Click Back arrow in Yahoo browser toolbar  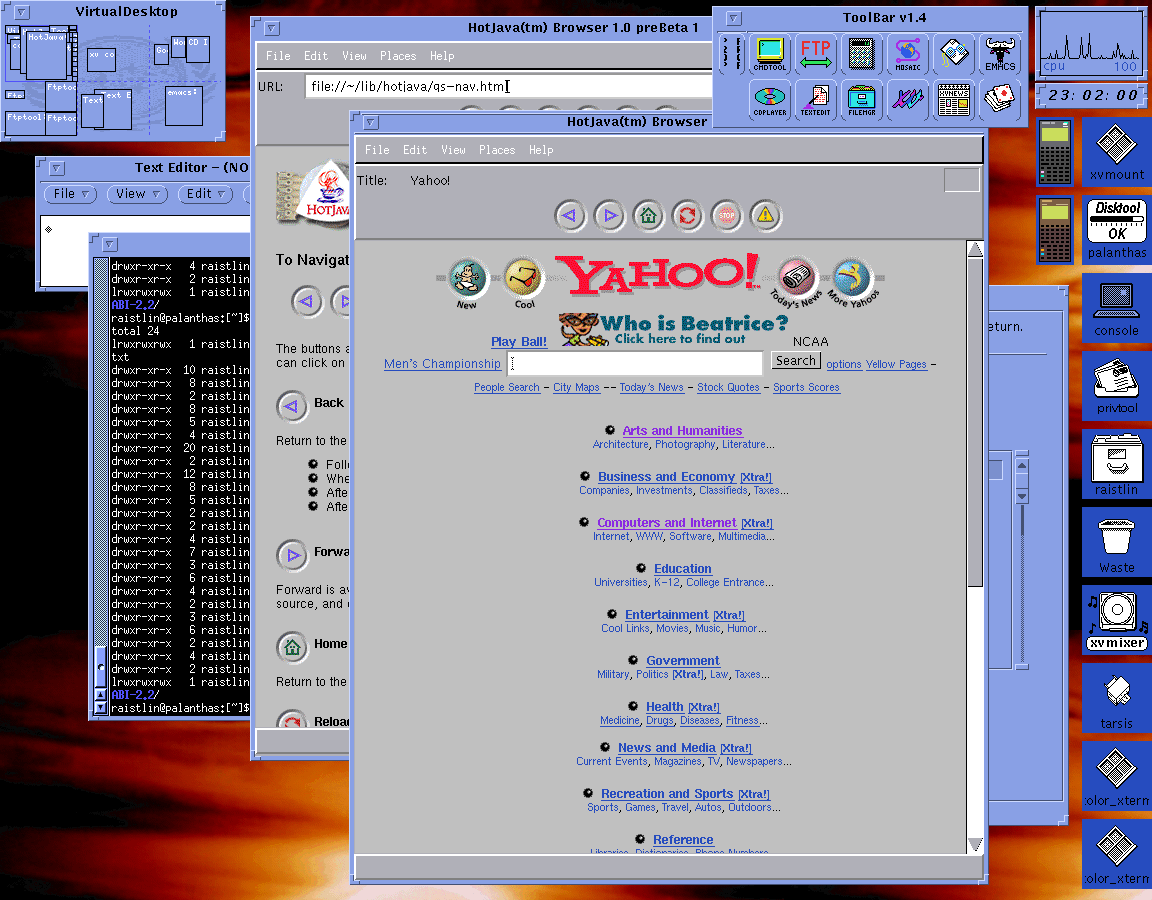[569, 216]
